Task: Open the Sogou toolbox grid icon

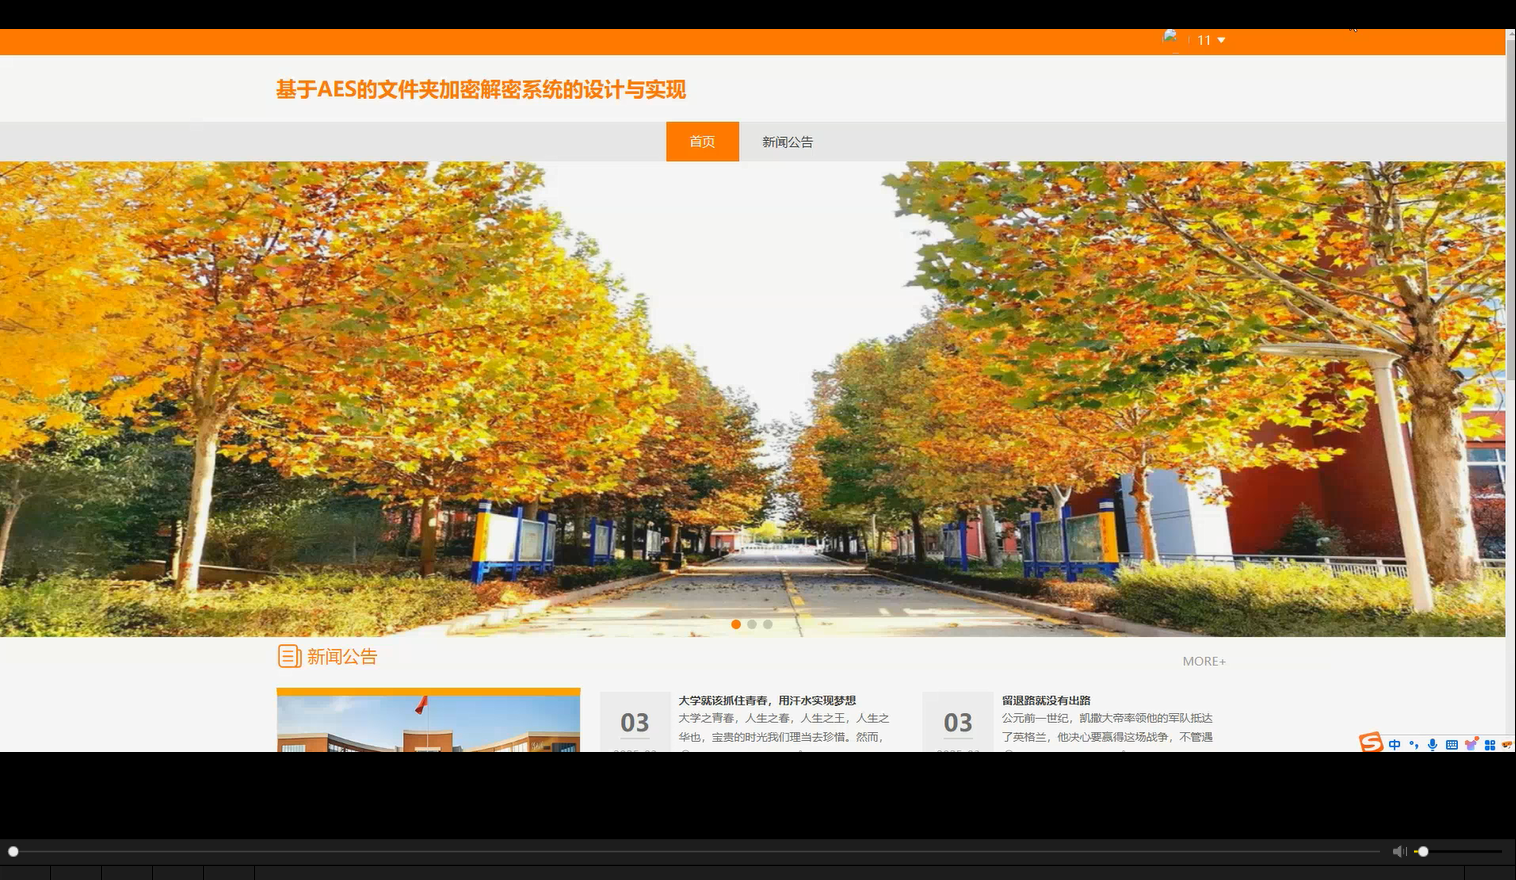Action: tap(1490, 744)
